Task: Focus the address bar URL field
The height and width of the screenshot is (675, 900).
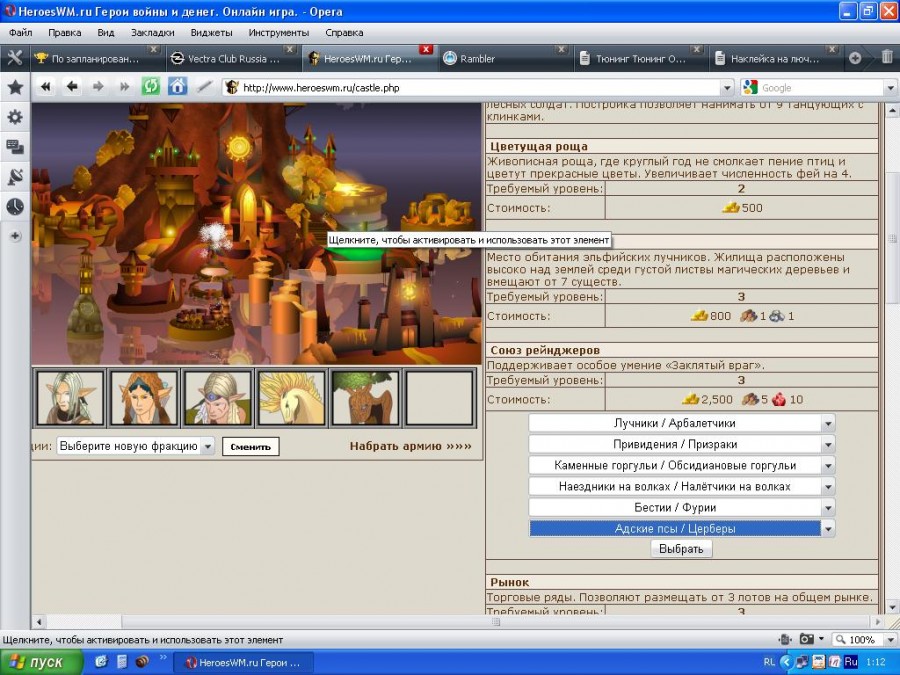Action: (479, 88)
